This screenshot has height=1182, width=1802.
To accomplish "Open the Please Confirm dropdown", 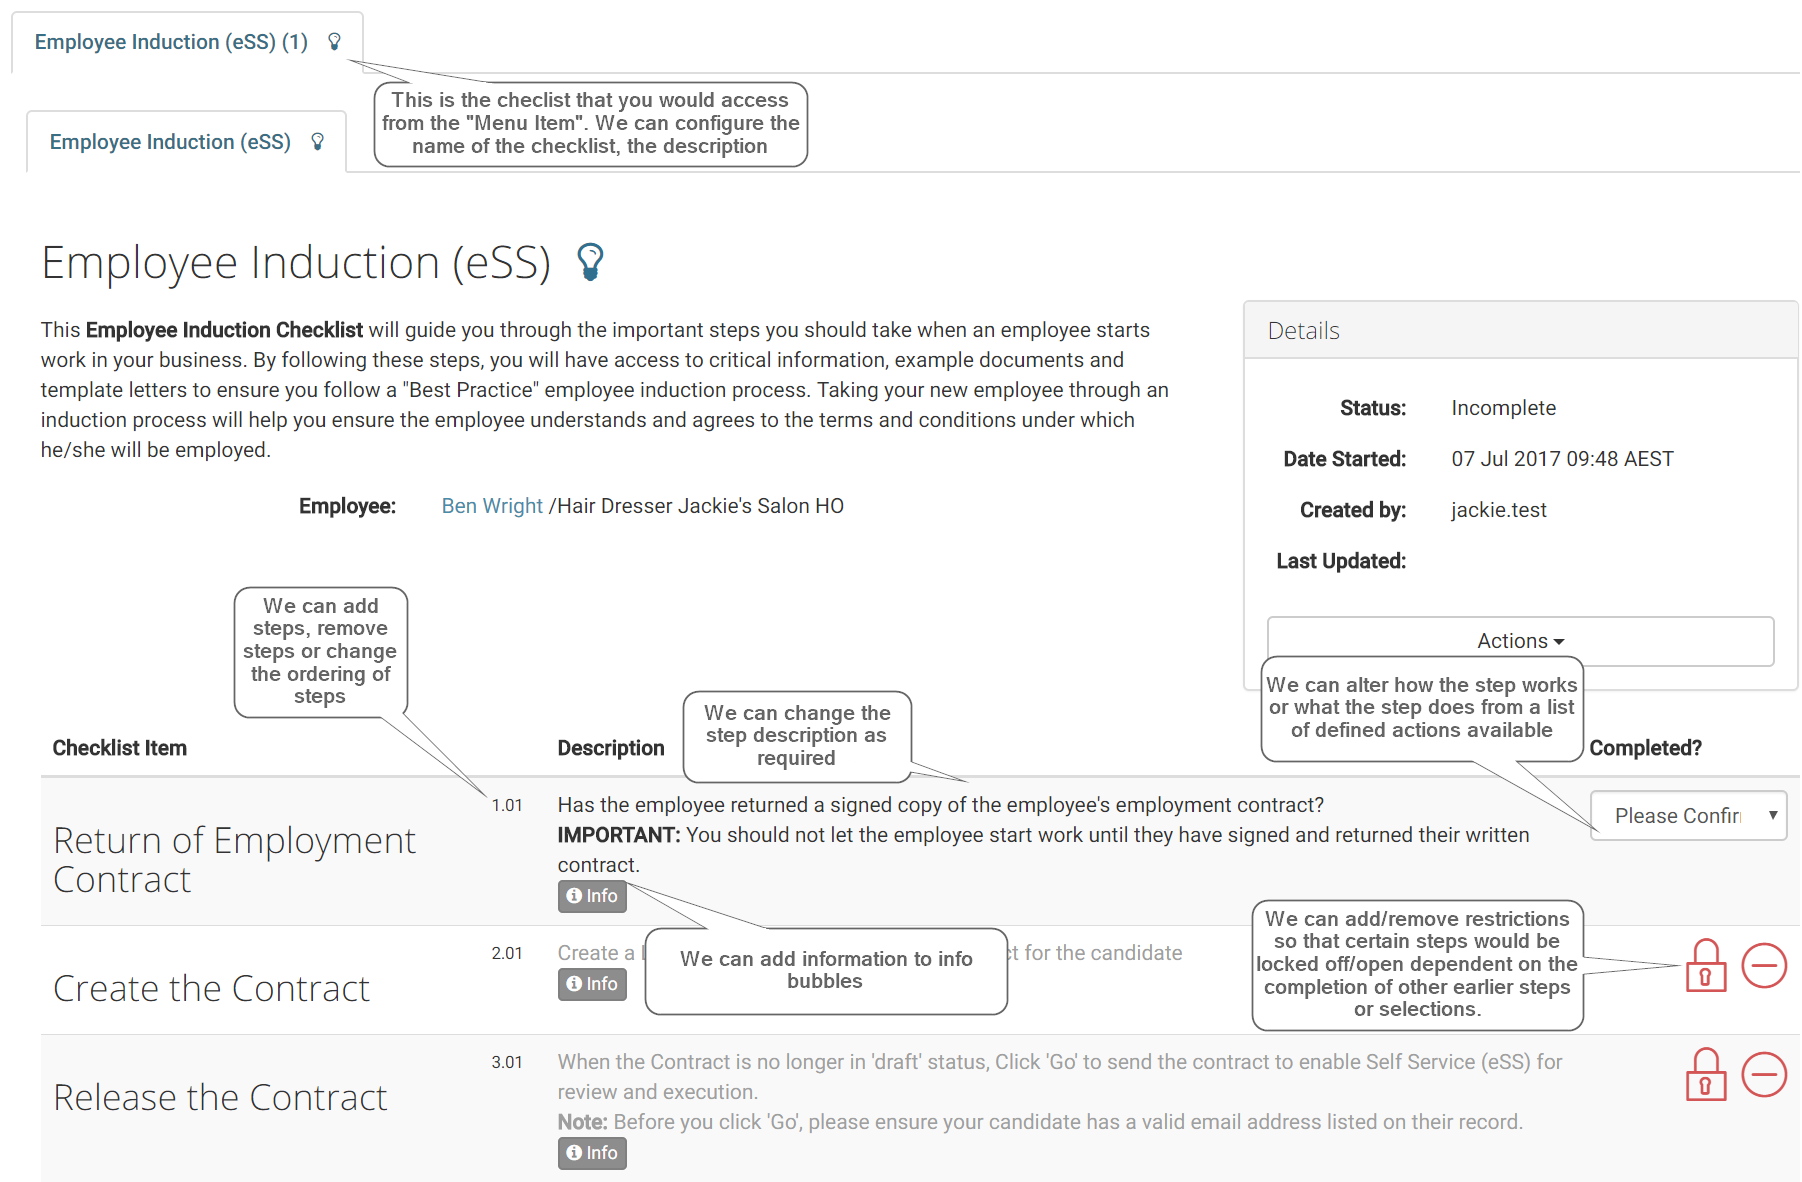I will (1688, 816).
